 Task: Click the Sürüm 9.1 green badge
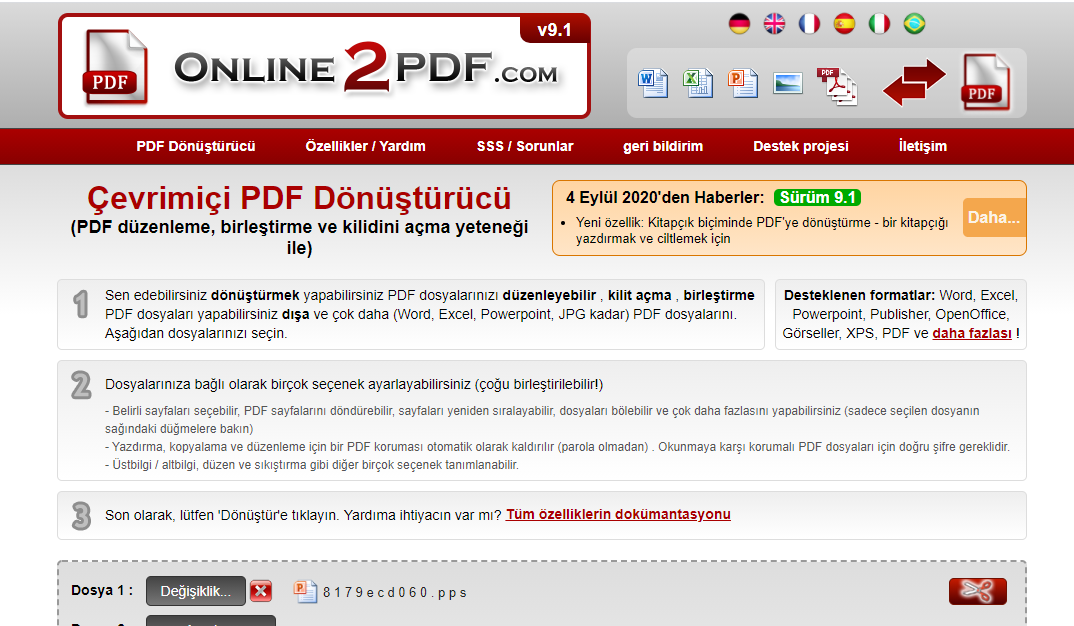click(x=817, y=197)
